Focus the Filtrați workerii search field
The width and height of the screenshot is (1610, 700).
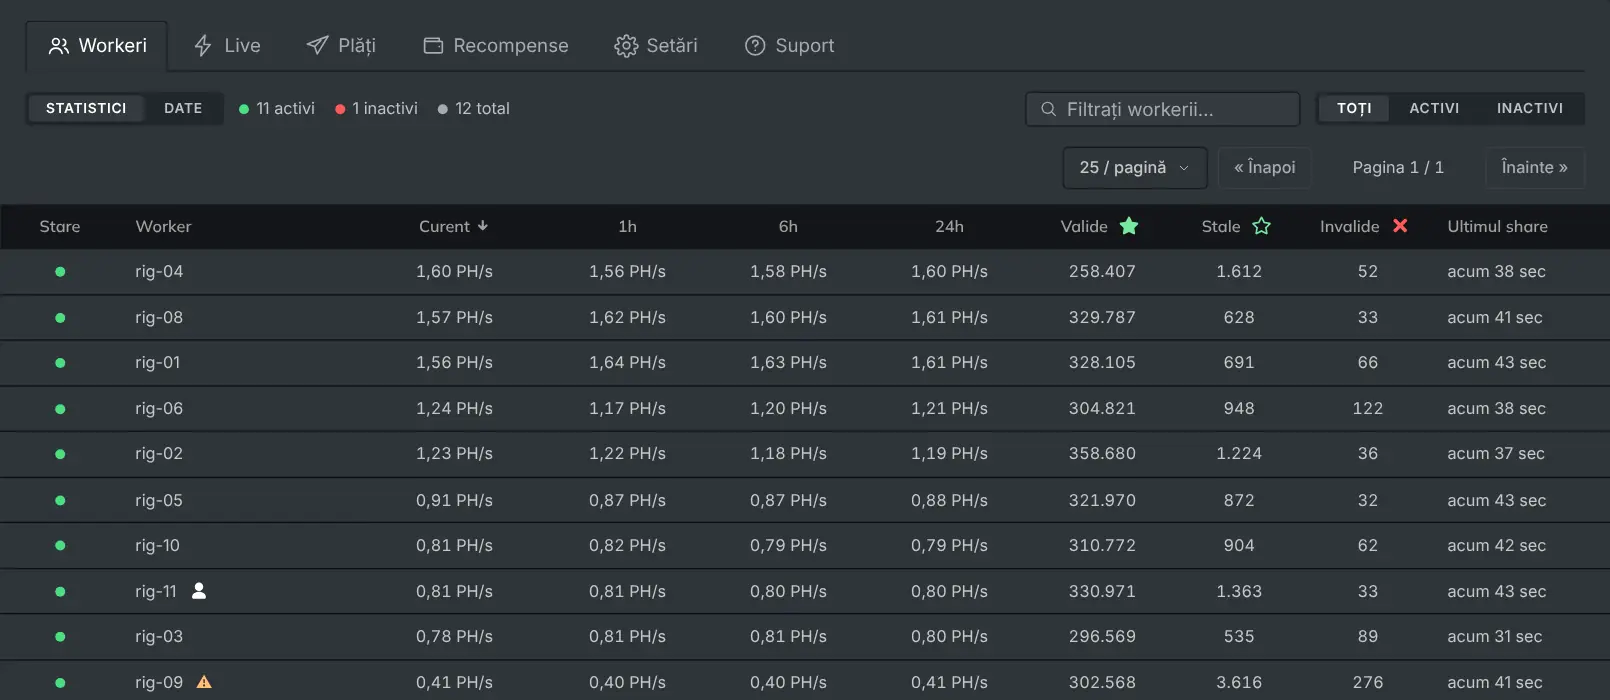(x=1163, y=109)
